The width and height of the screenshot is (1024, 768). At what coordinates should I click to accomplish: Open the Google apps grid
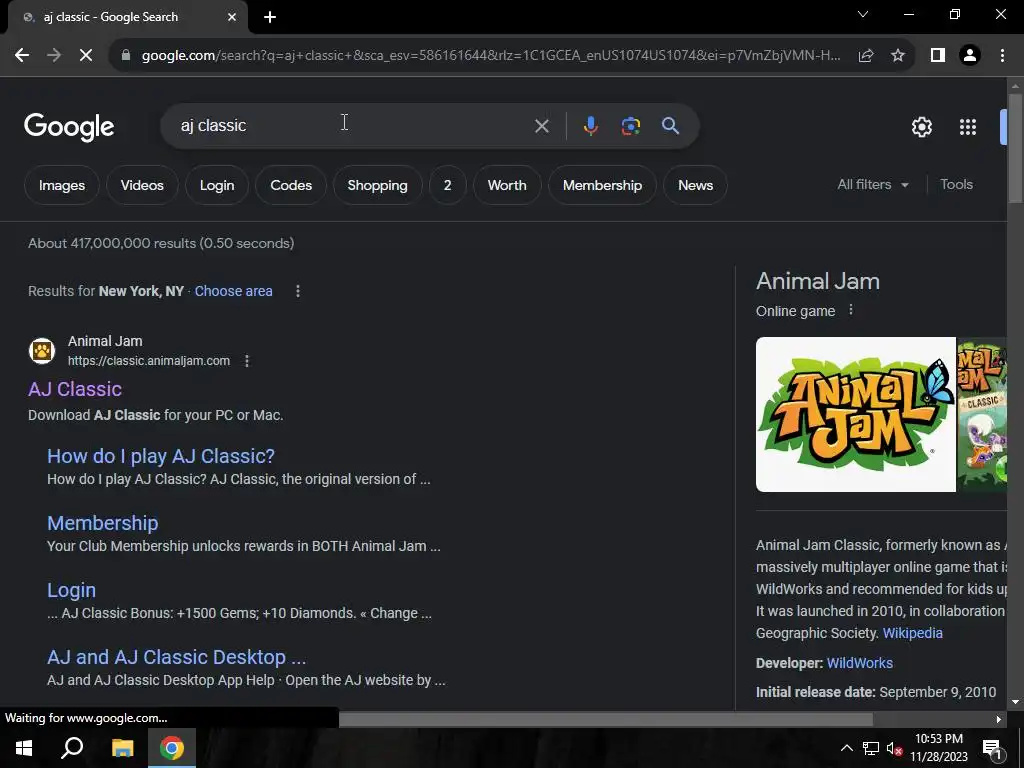[968, 127]
